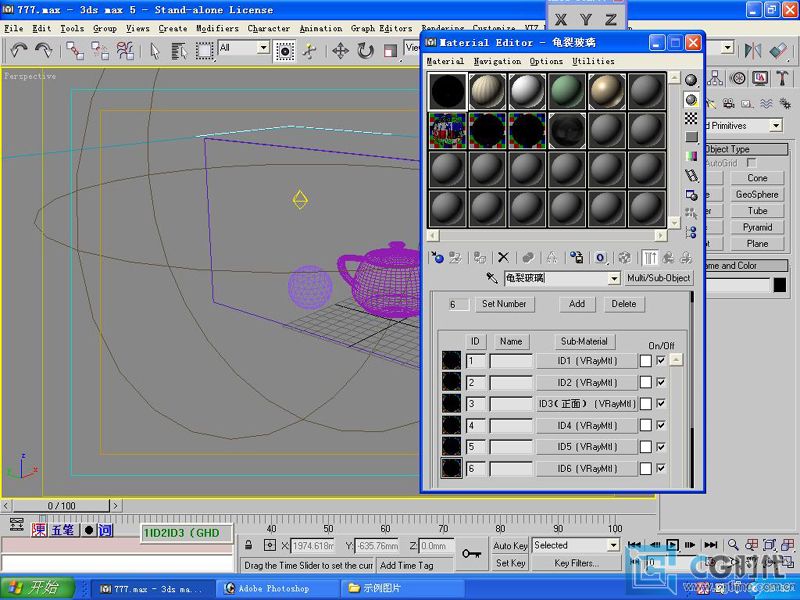The height and width of the screenshot is (600, 800).
Task: Open the Character menu
Action: [268, 29]
